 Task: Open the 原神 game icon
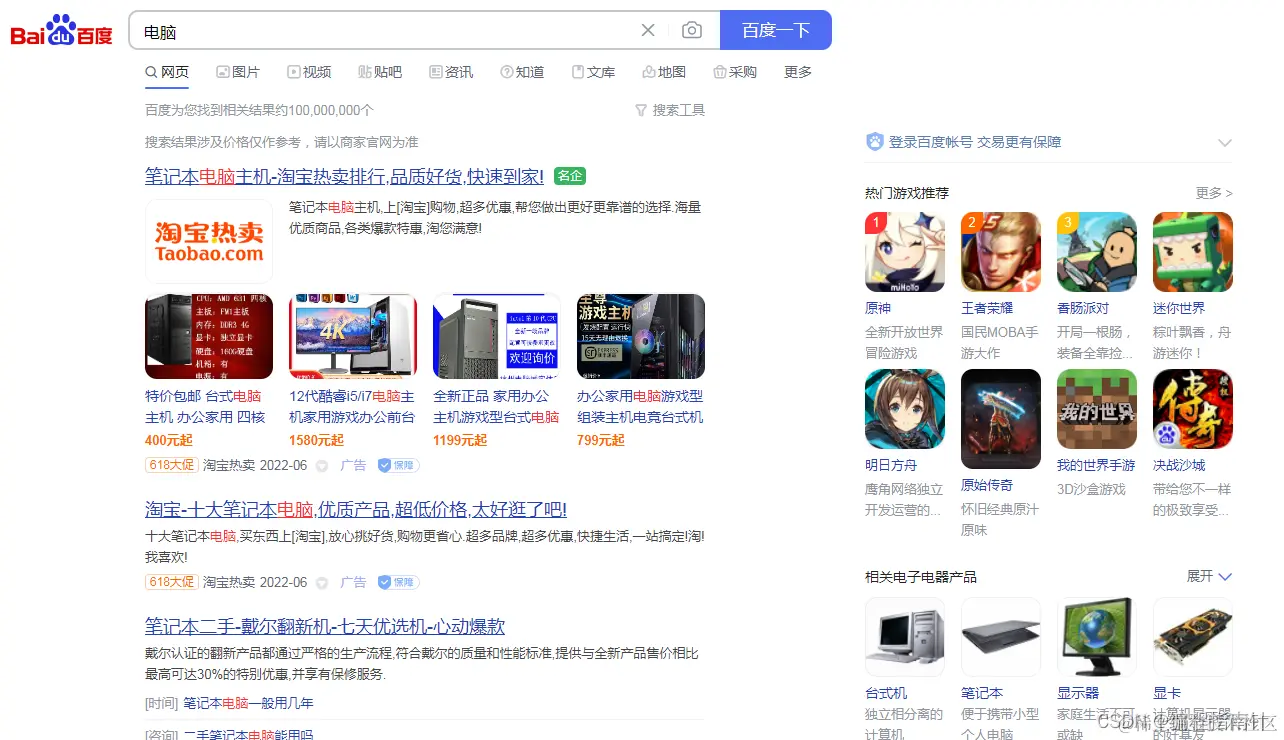click(905, 252)
